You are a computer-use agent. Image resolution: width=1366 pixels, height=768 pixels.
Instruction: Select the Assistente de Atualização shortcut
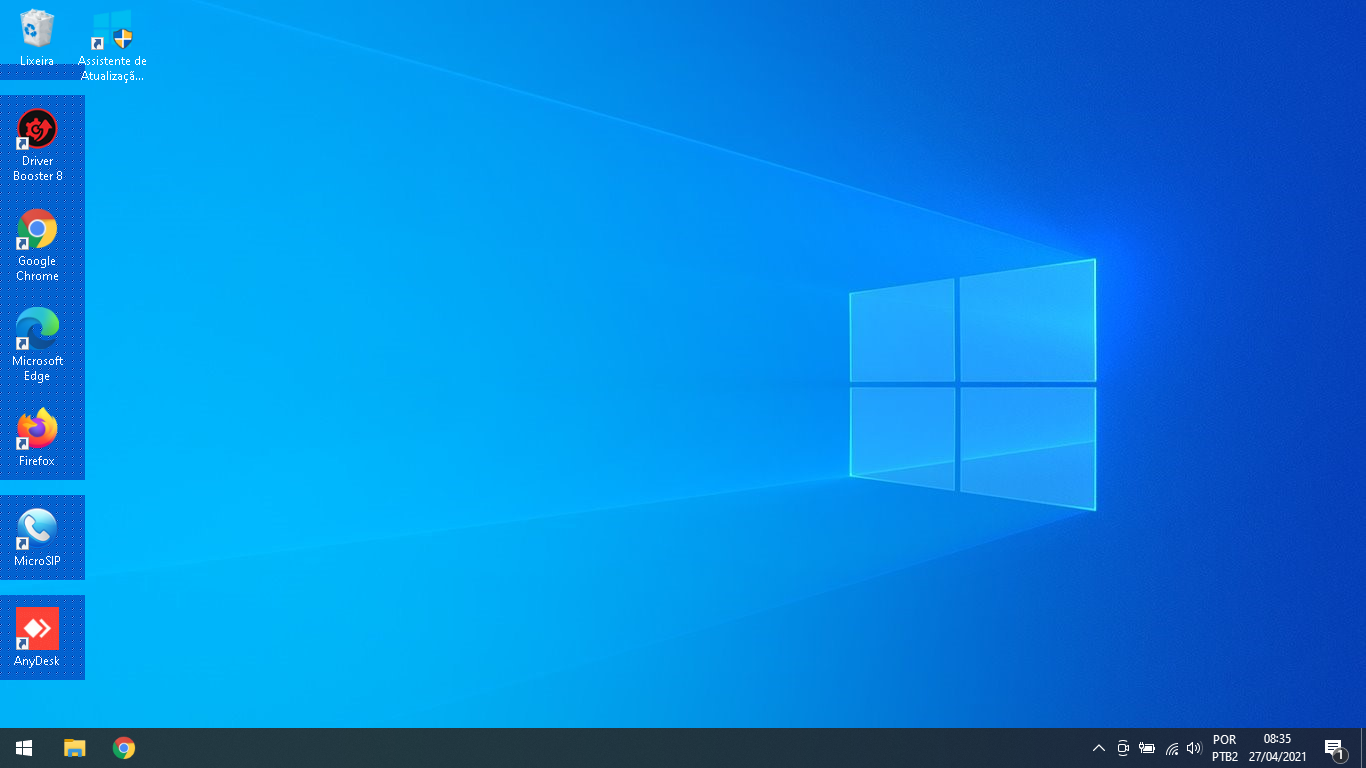112,45
